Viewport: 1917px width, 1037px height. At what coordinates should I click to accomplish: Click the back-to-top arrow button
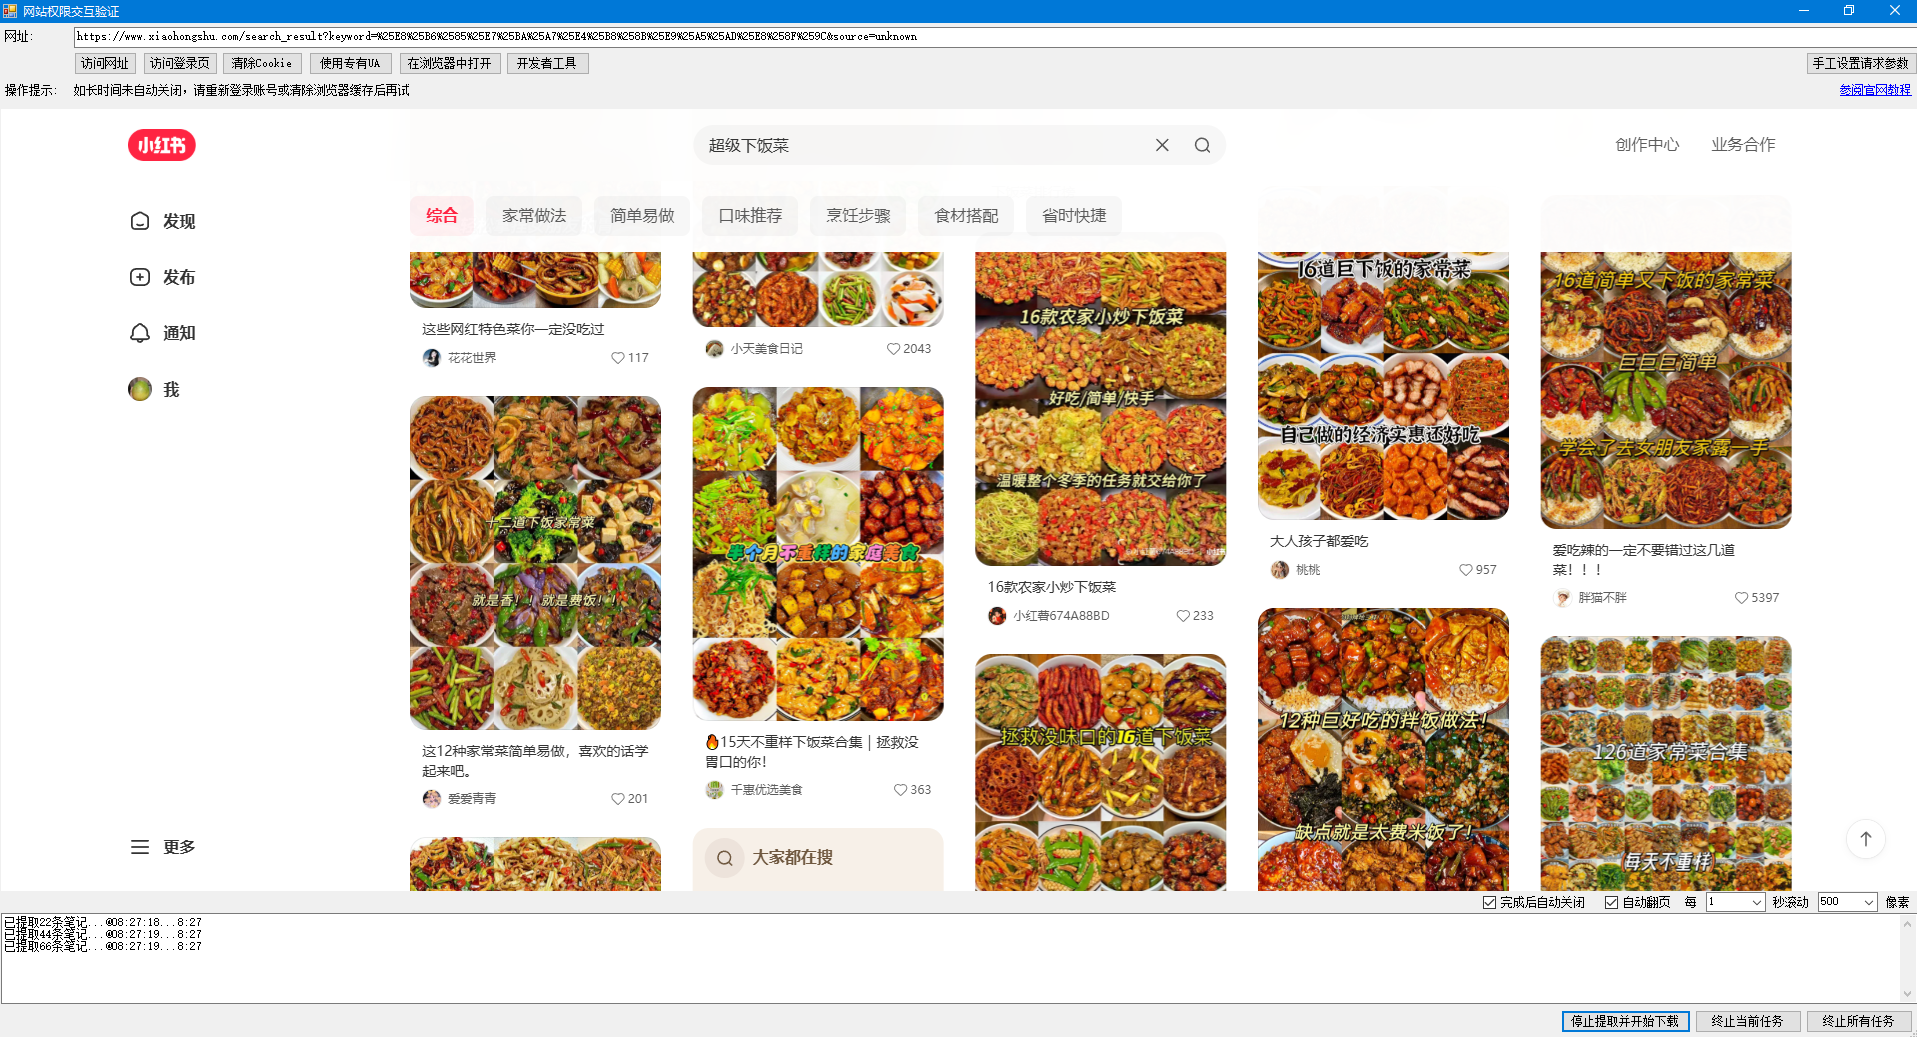tap(1865, 839)
